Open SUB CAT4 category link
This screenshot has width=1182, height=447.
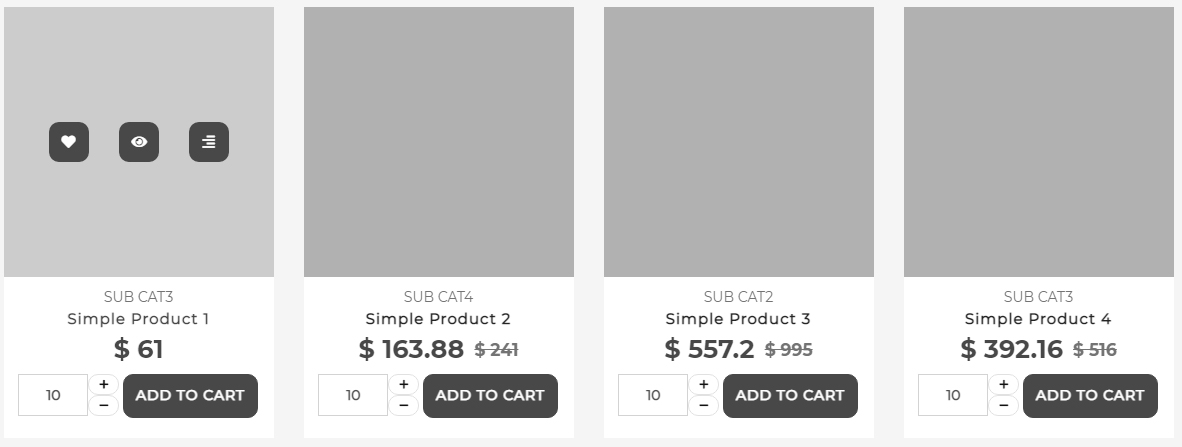pyautogui.click(x=438, y=297)
